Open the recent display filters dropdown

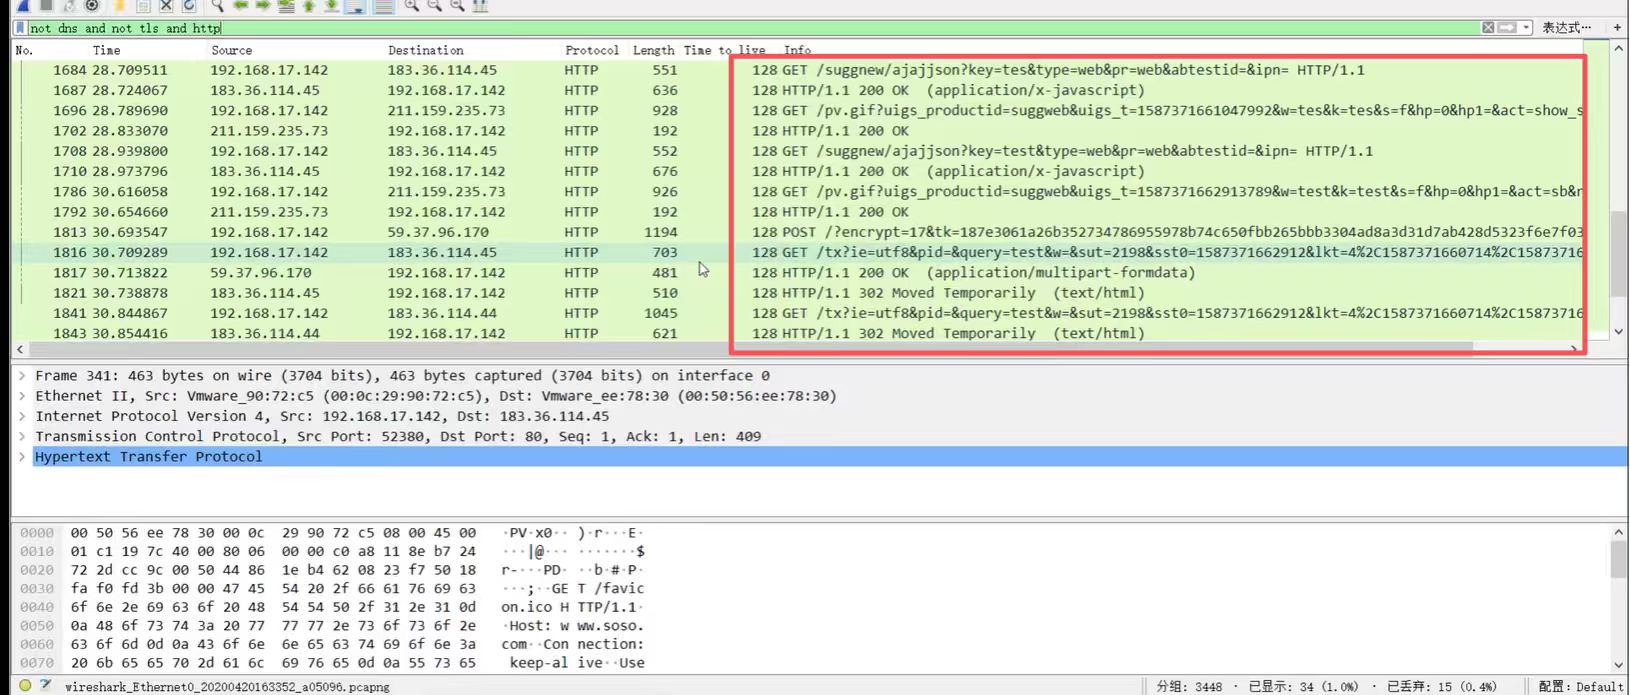(1526, 28)
